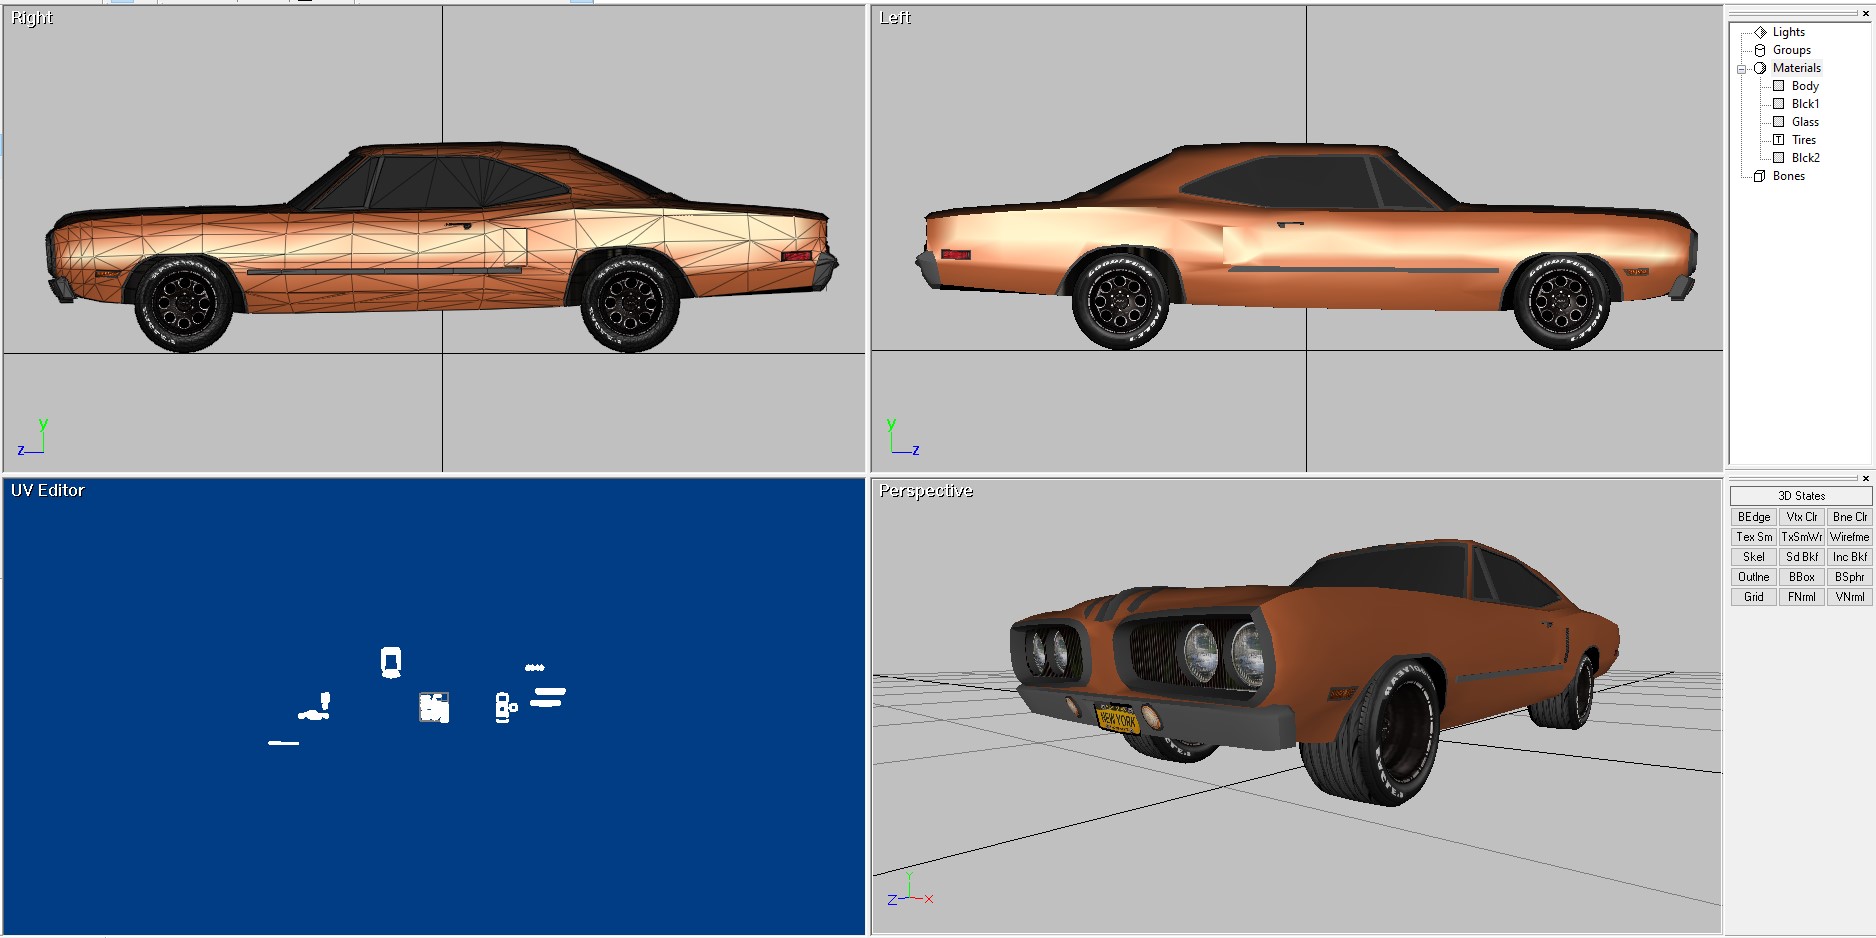Viewport: 1876px width, 938px height.
Task: Click the FNrml face normals button
Action: [1801, 597]
